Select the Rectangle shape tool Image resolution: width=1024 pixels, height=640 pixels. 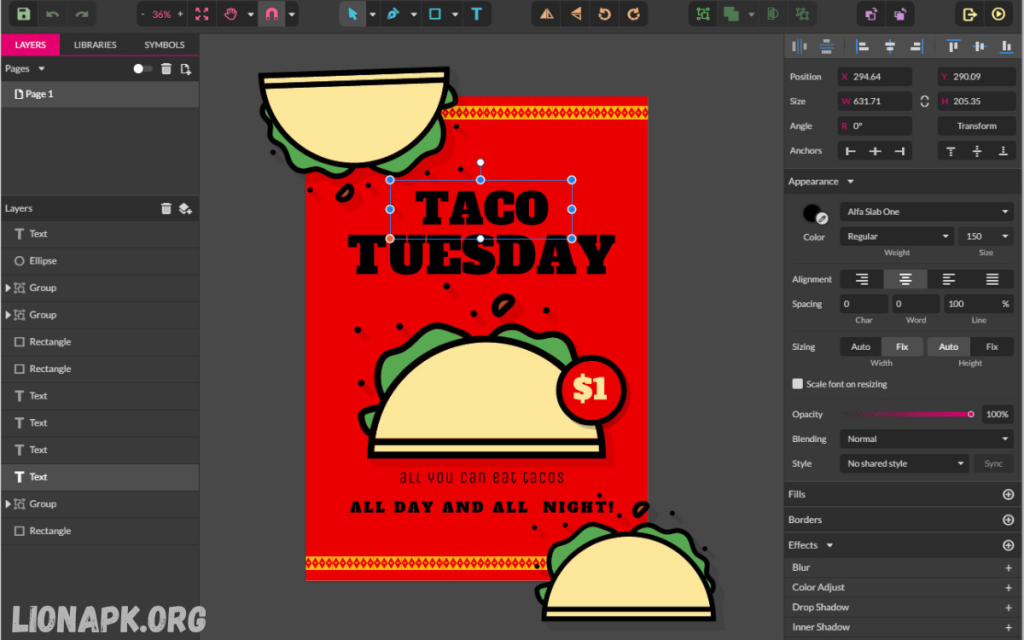[434, 14]
